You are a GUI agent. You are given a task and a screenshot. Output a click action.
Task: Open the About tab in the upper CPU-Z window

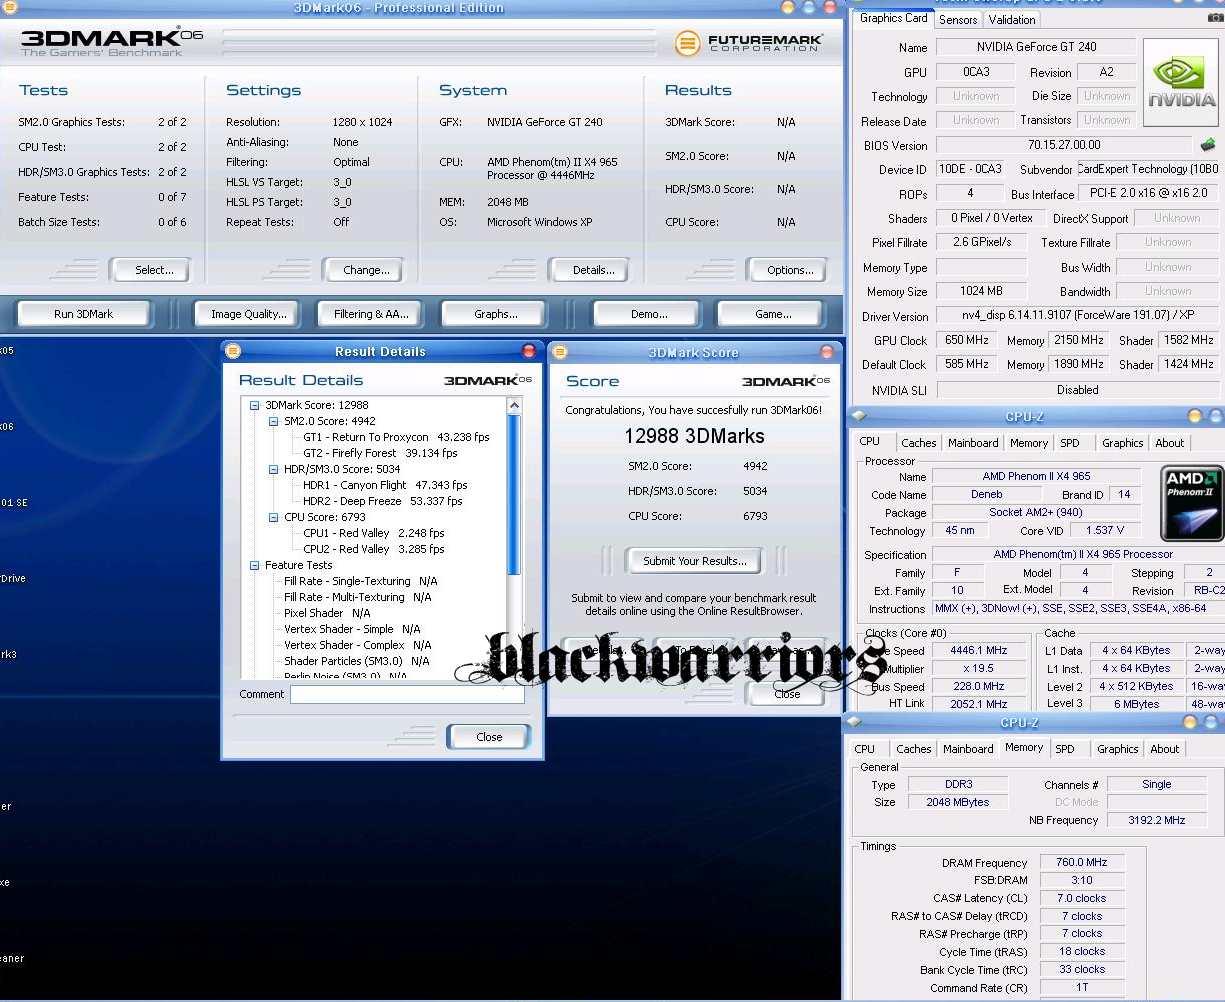(x=1169, y=443)
